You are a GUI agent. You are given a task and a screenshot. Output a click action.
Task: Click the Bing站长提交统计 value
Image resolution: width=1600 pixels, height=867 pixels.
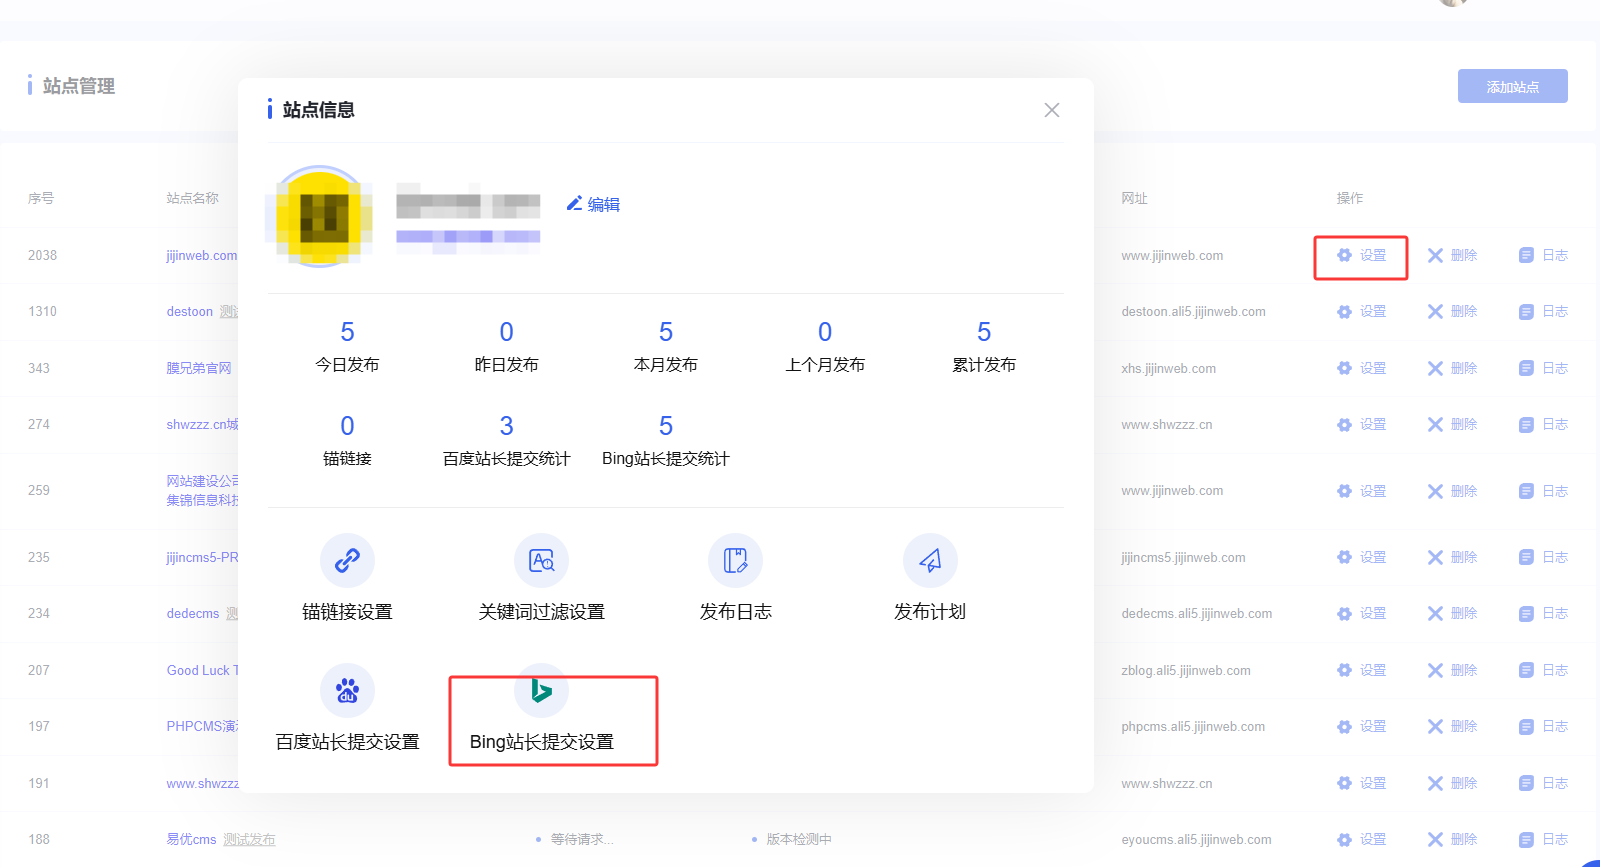coord(666,426)
